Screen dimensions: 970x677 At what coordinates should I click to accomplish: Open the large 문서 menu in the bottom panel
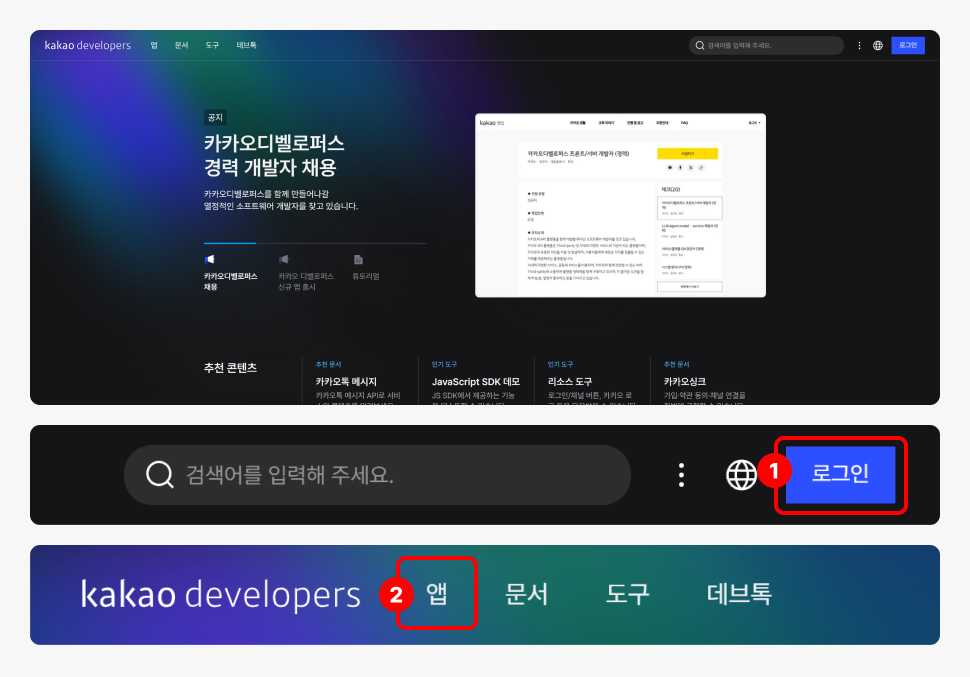pyautogui.click(x=526, y=594)
